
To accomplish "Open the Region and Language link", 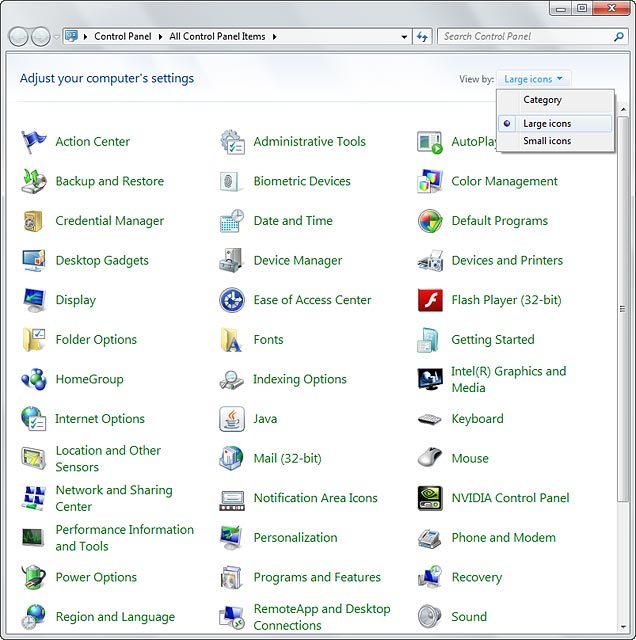I will [115, 617].
